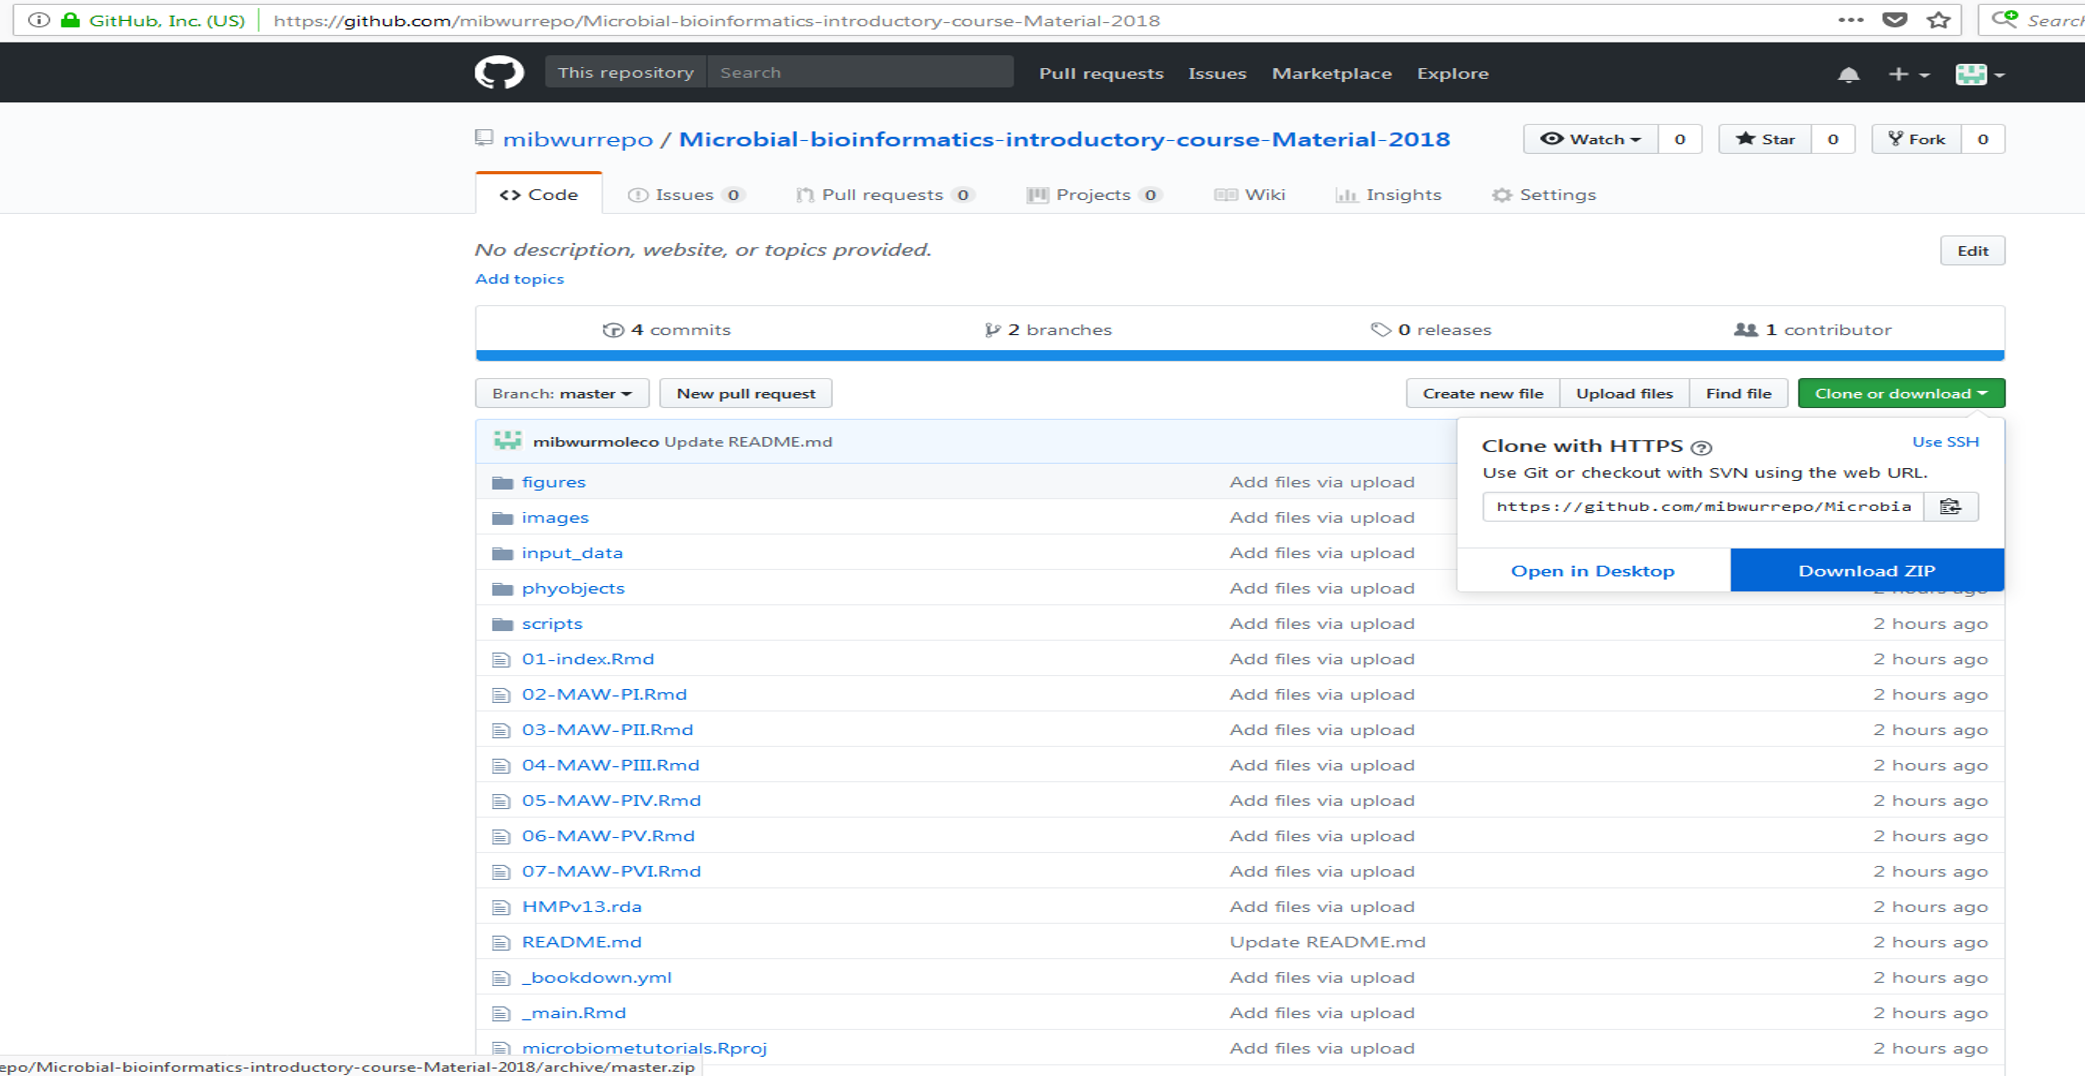Click the help icon beside Clone with HTTPS
The width and height of the screenshot is (2085, 1076).
(x=1701, y=447)
